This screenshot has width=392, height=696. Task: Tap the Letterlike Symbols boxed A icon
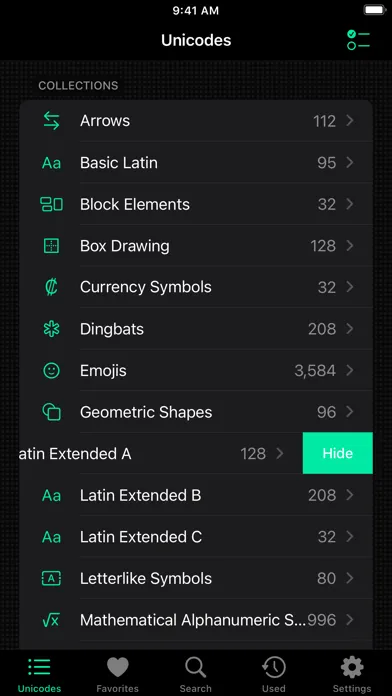coord(51,578)
